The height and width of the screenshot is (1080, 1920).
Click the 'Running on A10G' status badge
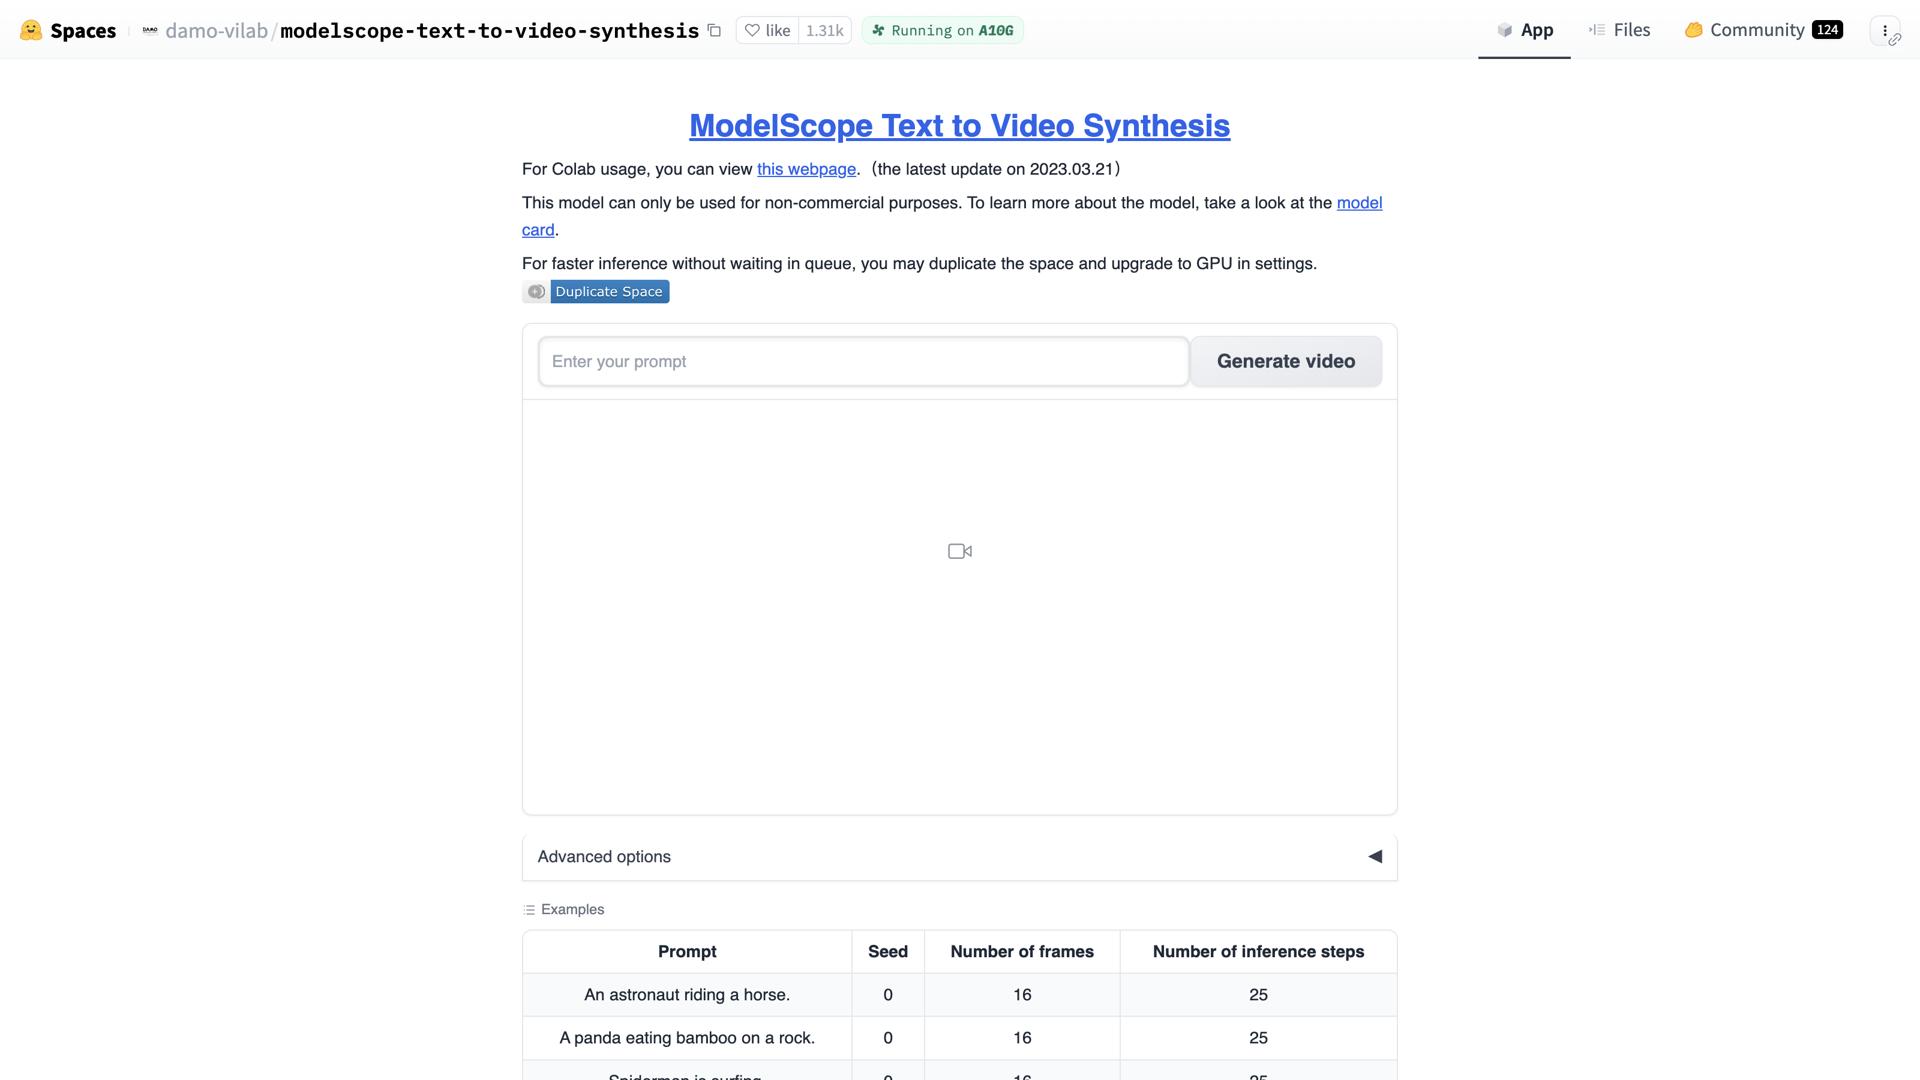[x=941, y=30]
